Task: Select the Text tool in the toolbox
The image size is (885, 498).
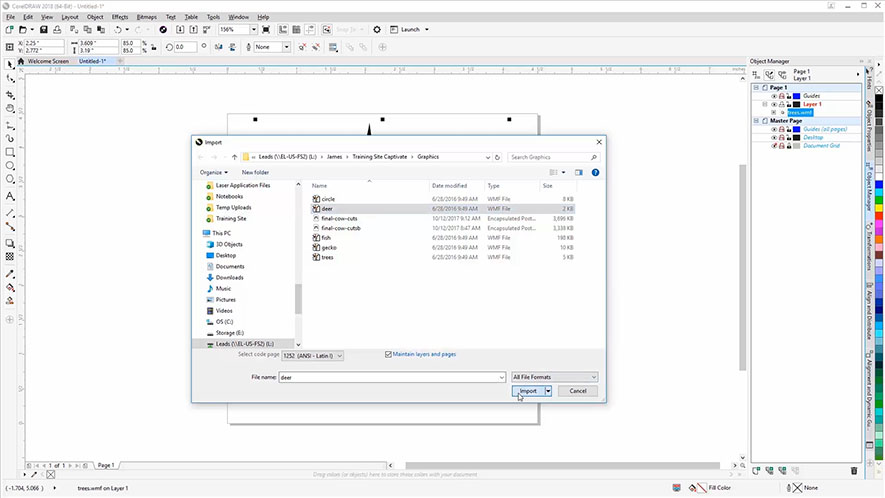Action: click(10, 197)
